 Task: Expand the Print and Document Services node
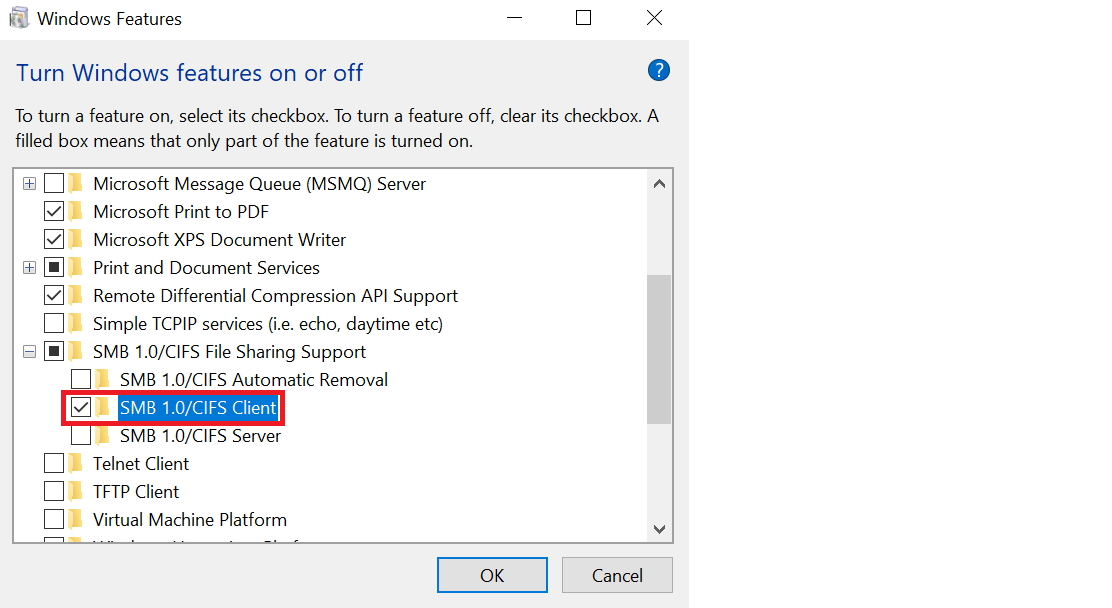coord(29,267)
